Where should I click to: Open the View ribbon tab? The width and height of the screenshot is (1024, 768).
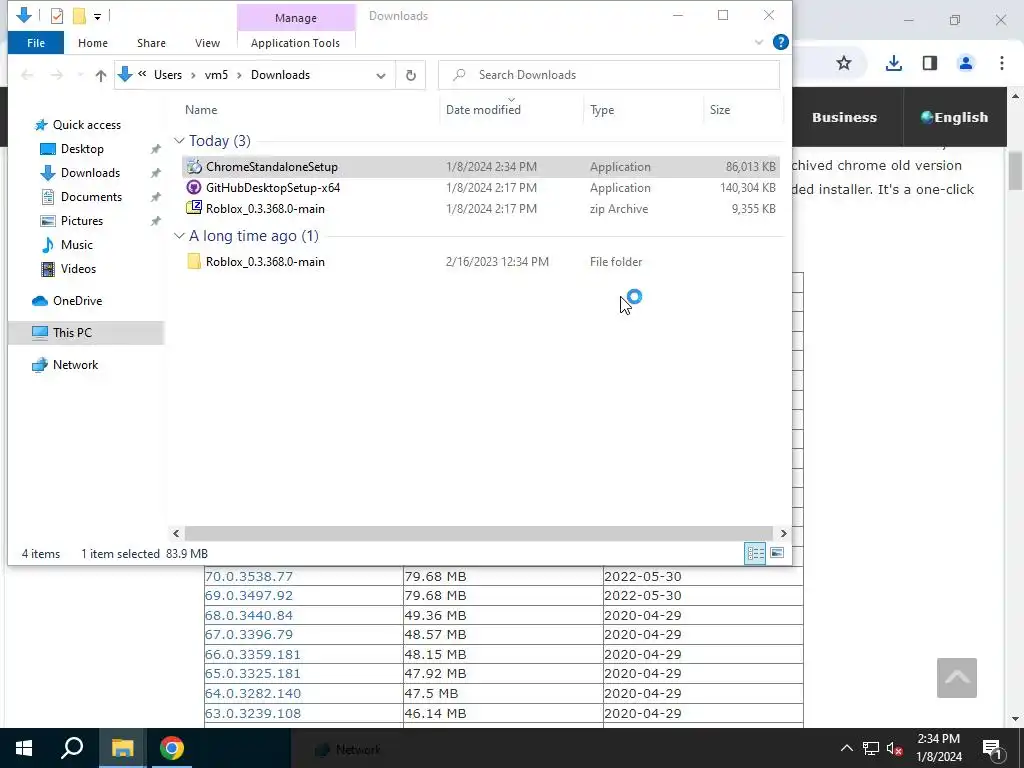207,43
